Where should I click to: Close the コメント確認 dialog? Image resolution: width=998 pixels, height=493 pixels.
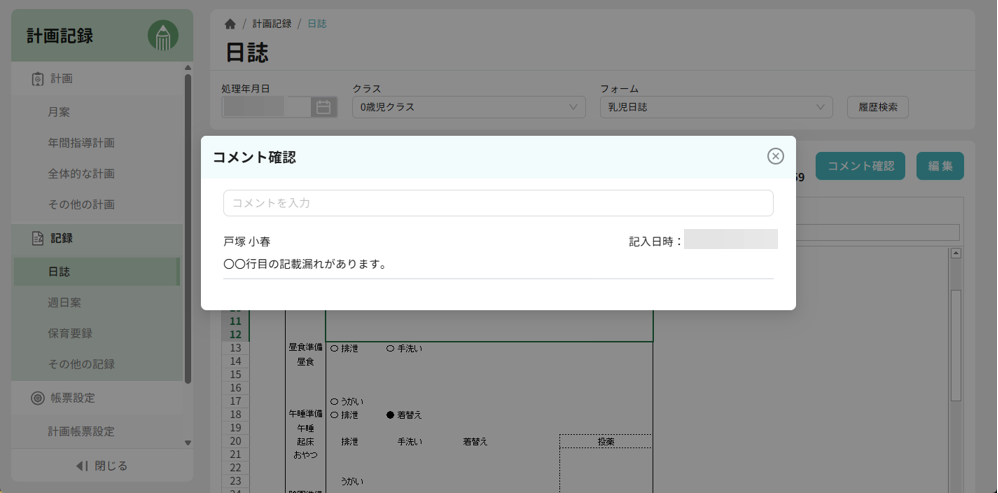click(x=775, y=156)
